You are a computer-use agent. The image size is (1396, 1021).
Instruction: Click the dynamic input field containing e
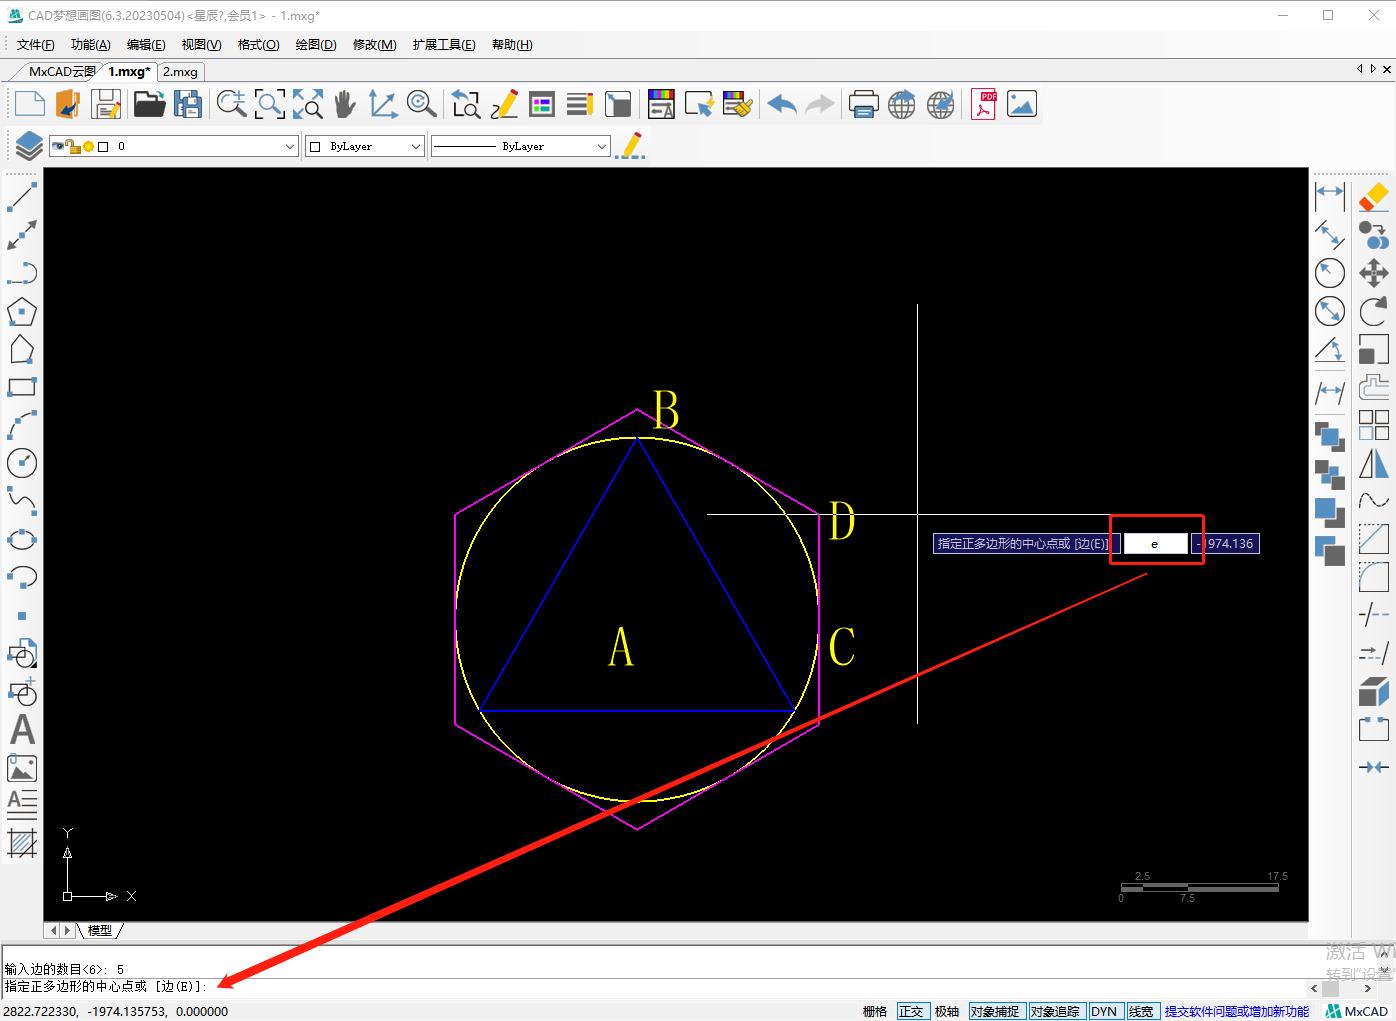(x=1155, y=544)
